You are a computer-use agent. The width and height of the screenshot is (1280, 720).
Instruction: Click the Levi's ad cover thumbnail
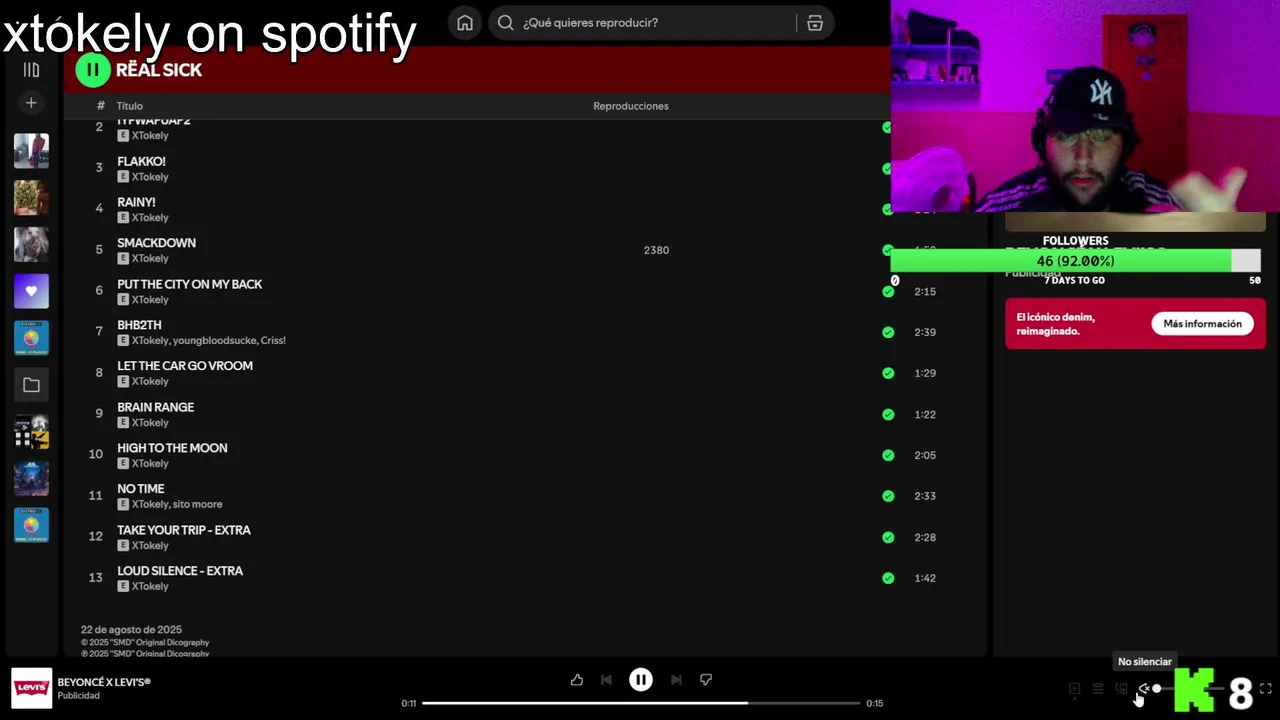(x=31, y=688)
